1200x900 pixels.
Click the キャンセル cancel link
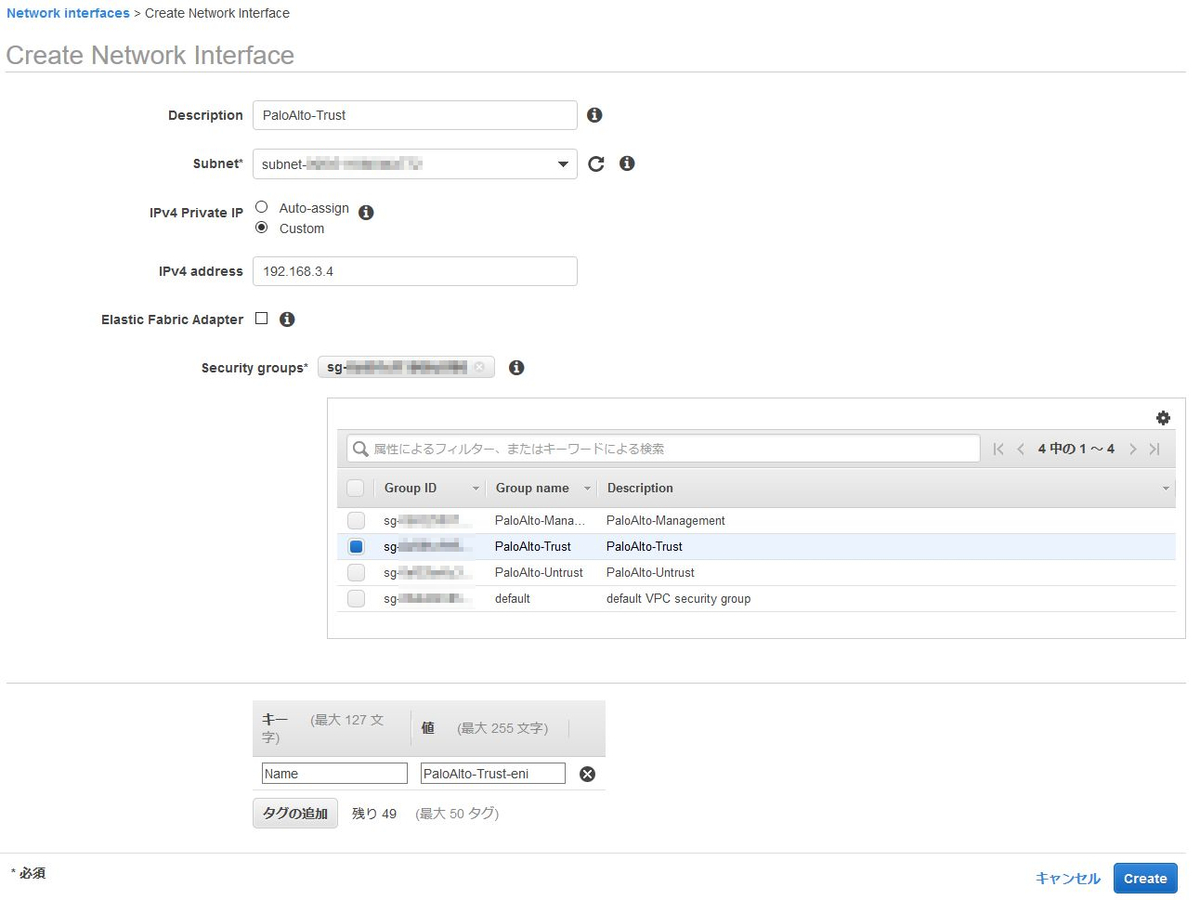1068,878
